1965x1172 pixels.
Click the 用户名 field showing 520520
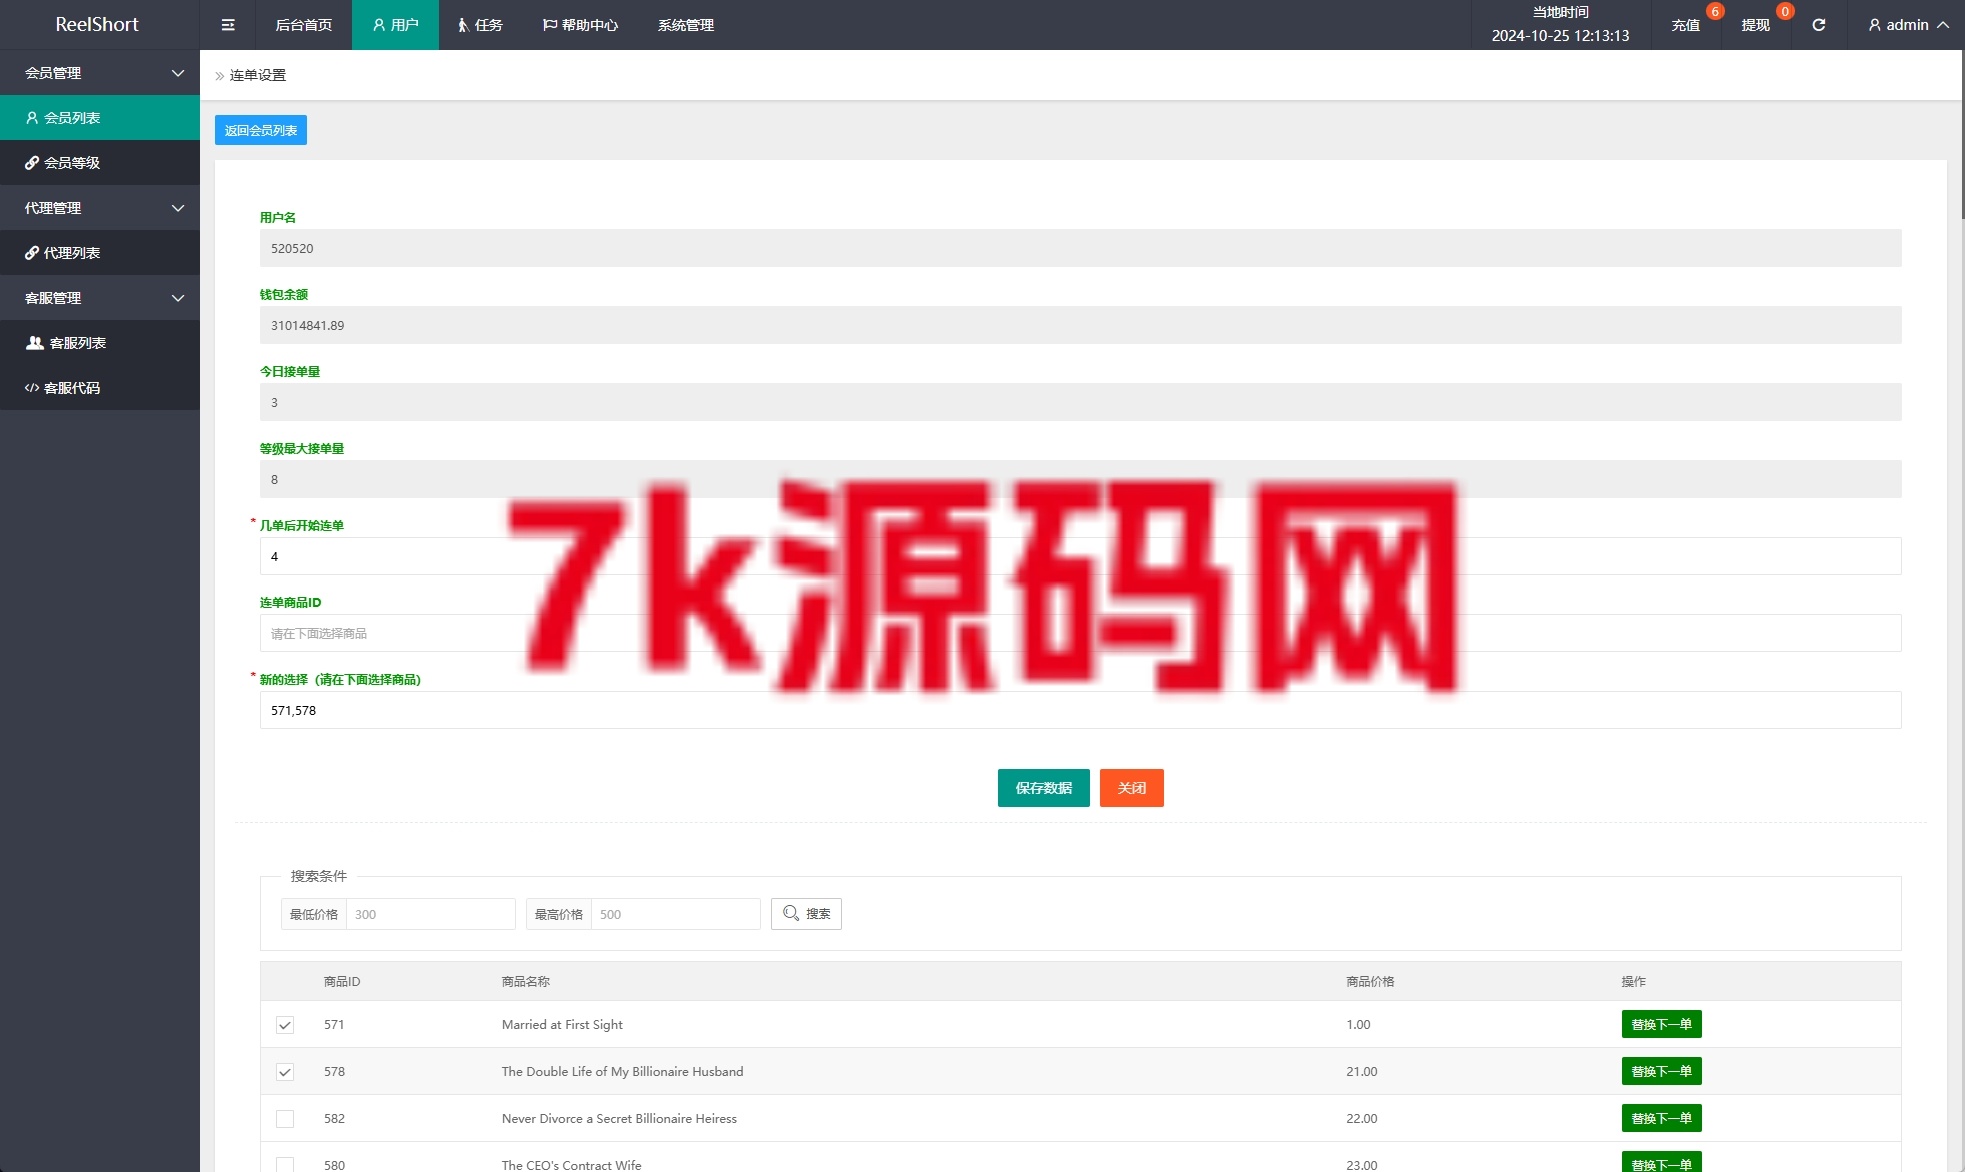coord(1080,248)
